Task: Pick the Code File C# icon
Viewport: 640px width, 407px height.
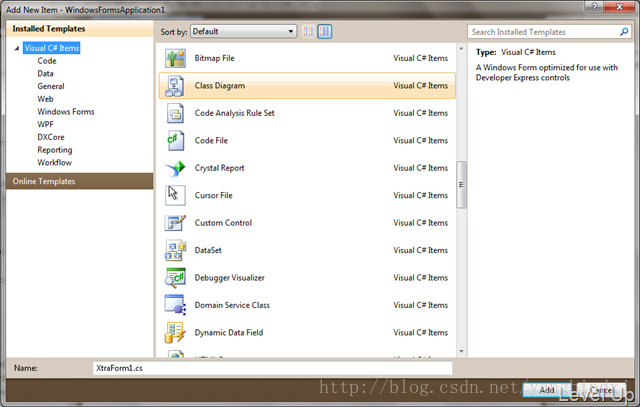Action: pos(176,140)
